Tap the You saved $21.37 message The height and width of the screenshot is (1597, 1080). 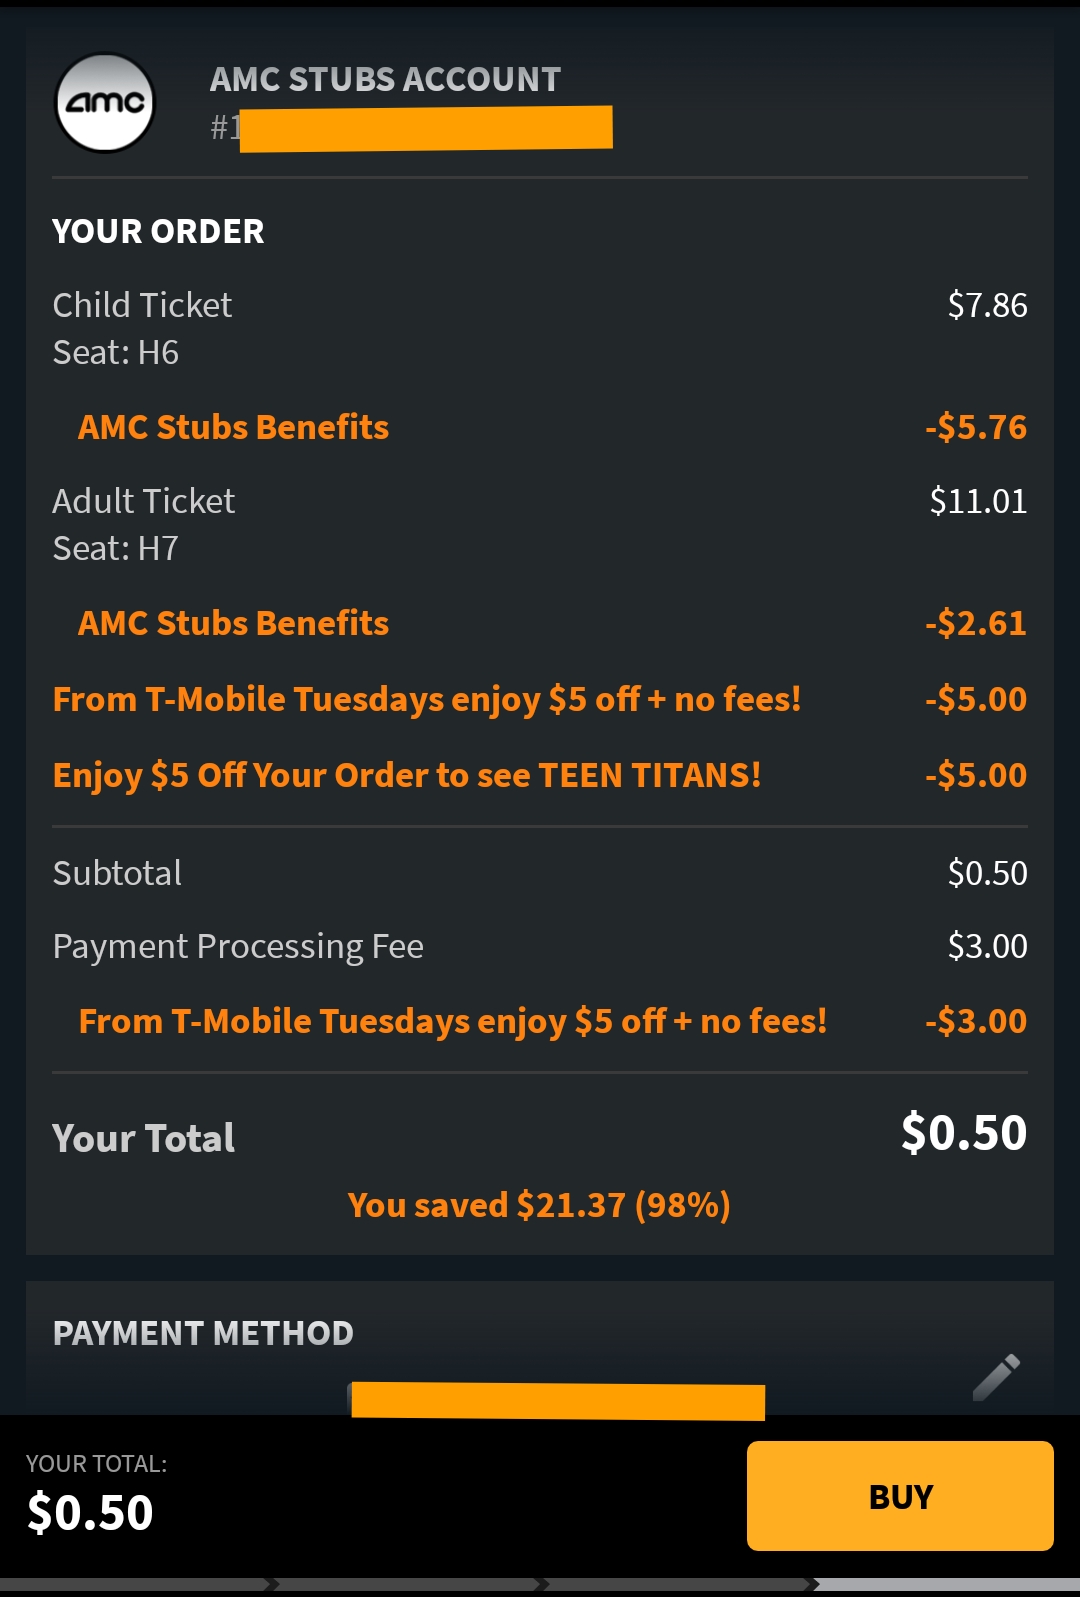[x=539, y=1205]
